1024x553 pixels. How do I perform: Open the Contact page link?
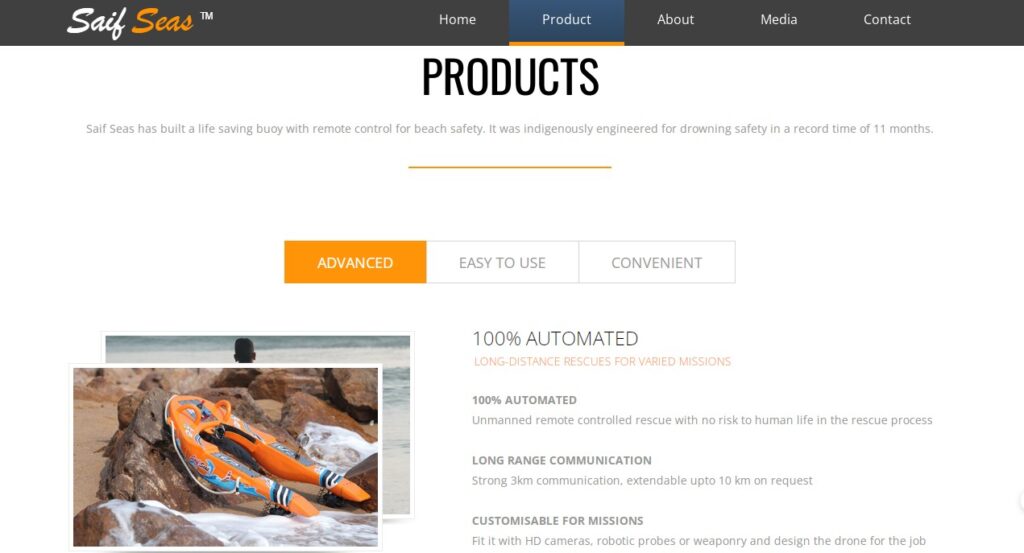(887, 20)
